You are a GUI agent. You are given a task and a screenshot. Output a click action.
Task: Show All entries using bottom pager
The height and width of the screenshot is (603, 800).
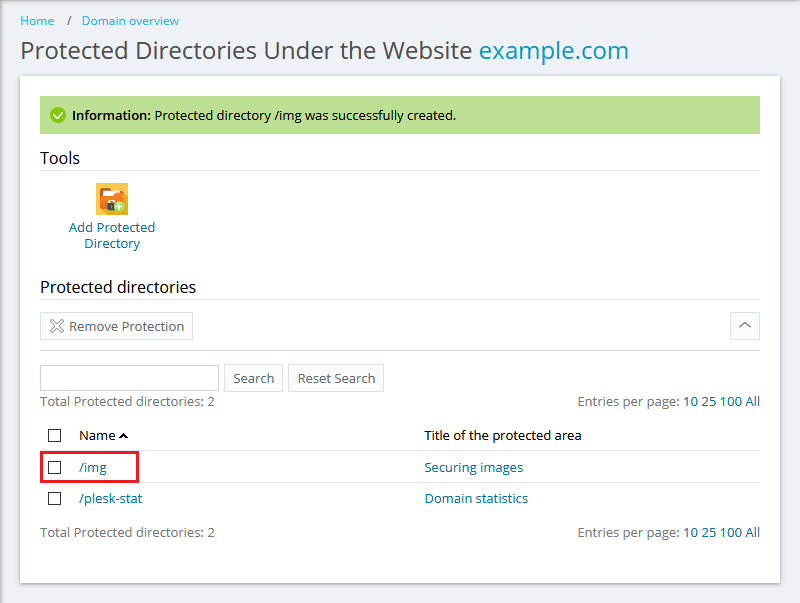(752, 533)
